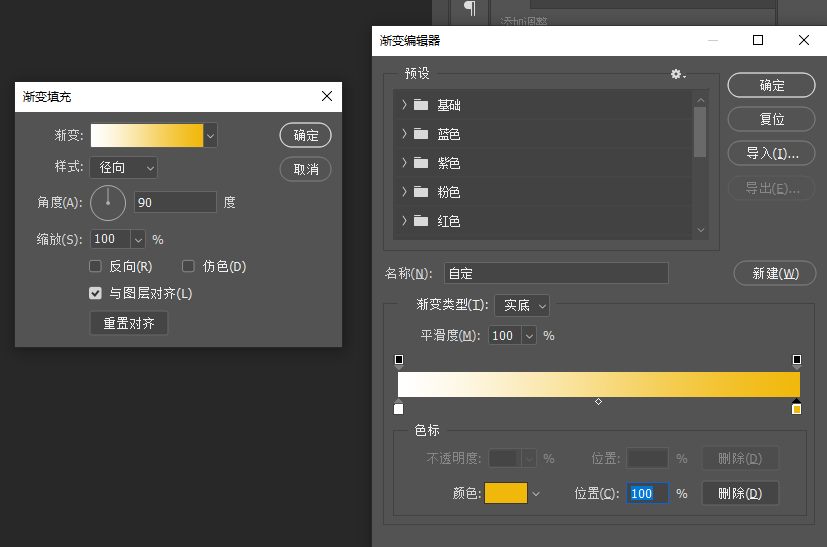Open the 样式 style dropdown showing 径向
Screen dimensions: 827x547
124,168
